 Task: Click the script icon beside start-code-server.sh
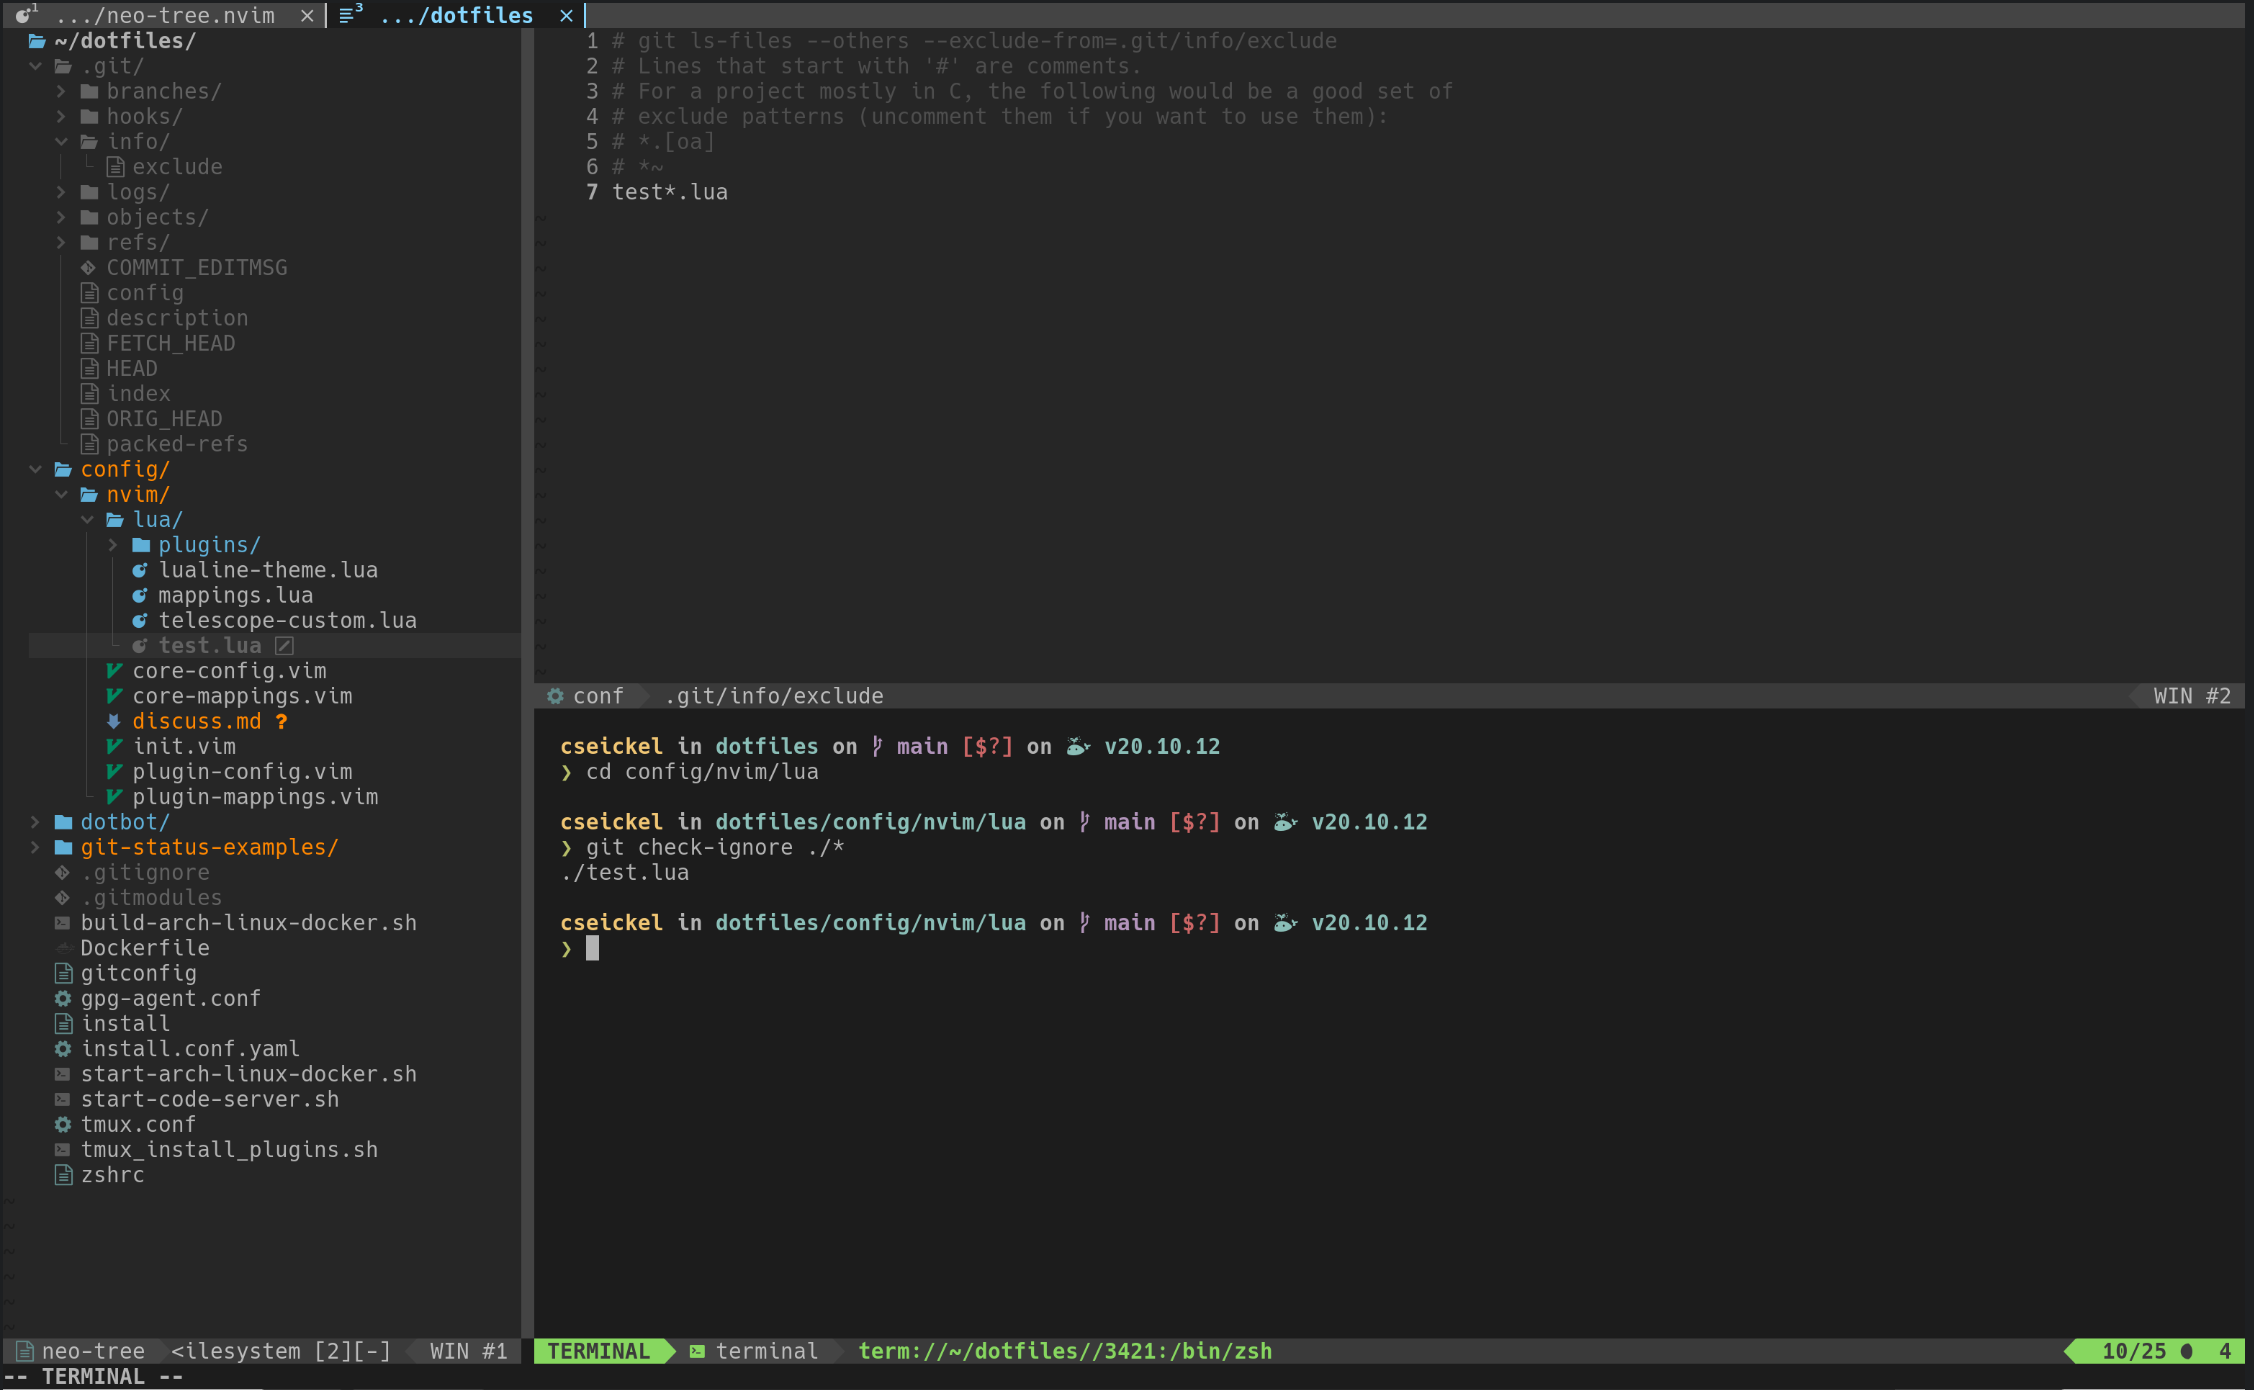(62, 1099)
